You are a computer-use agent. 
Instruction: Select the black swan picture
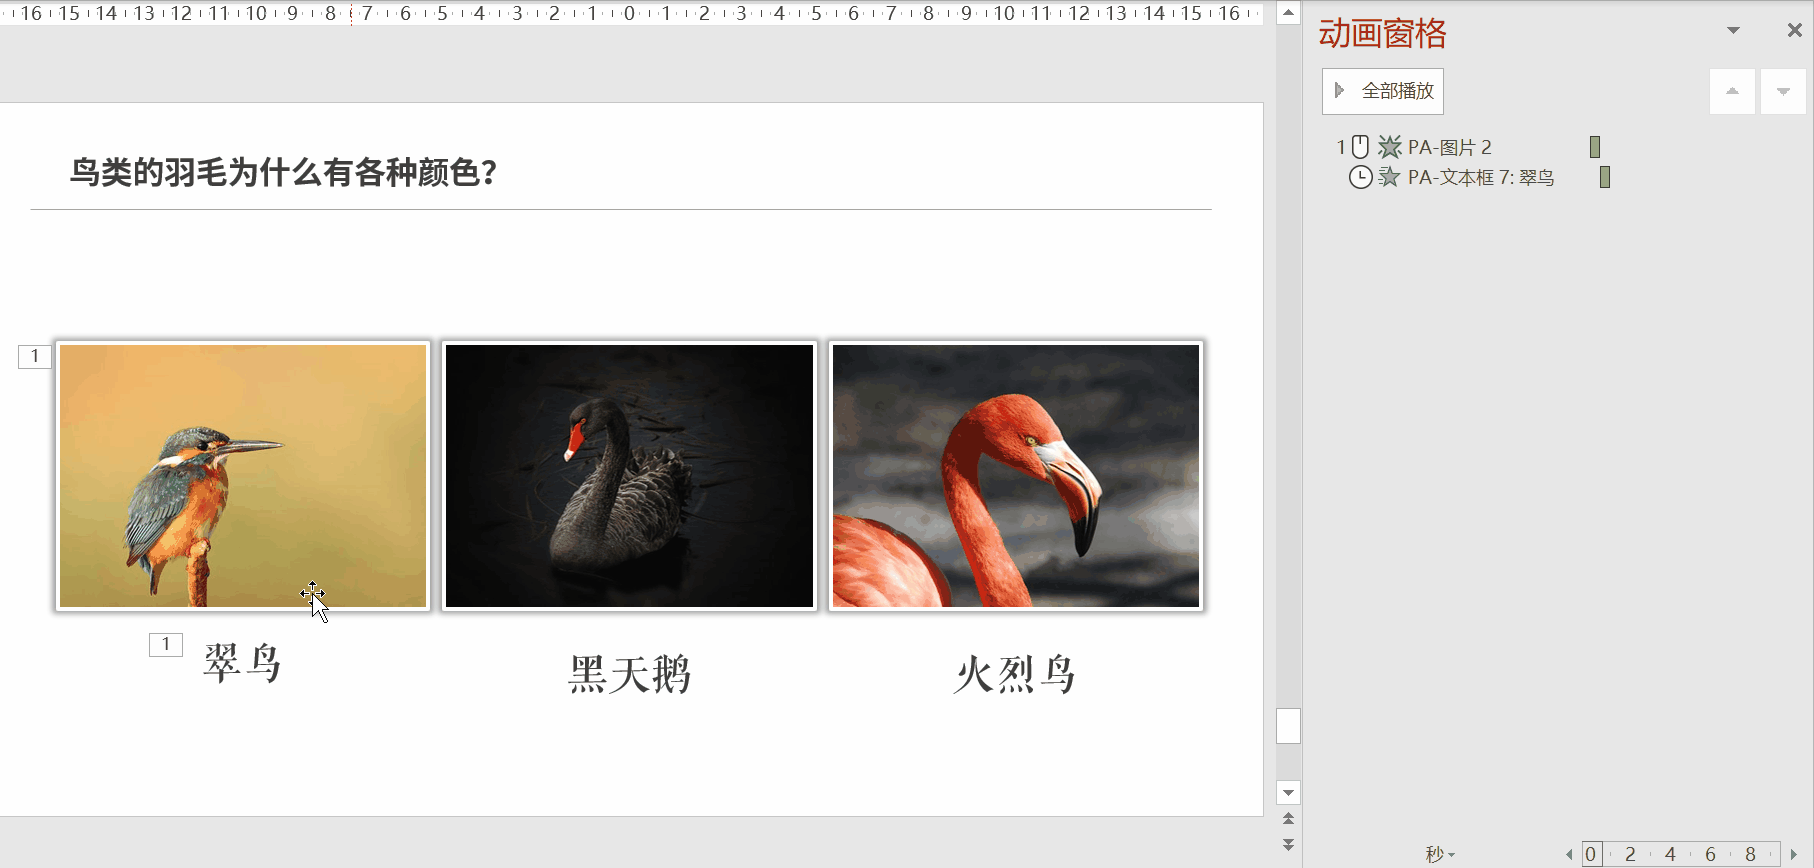(629, 476)
